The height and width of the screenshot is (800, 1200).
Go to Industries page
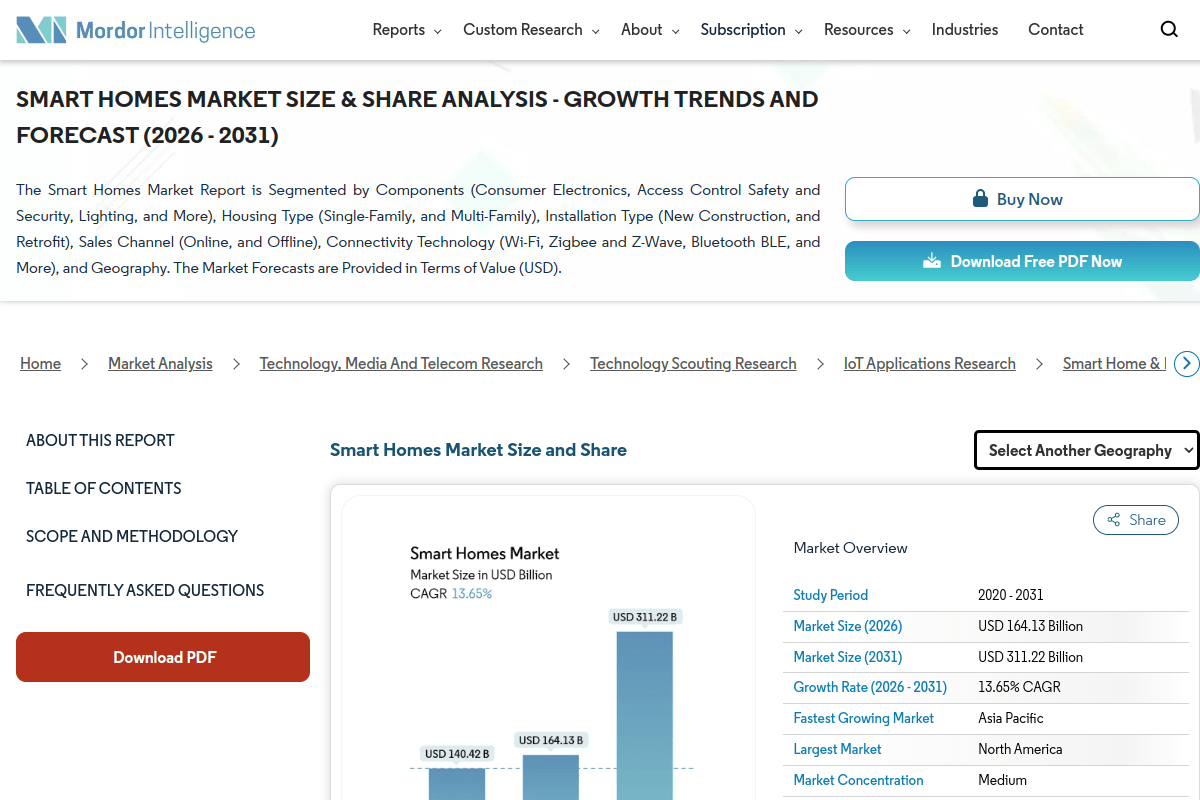pyautogui.click(x=965, y=30)
